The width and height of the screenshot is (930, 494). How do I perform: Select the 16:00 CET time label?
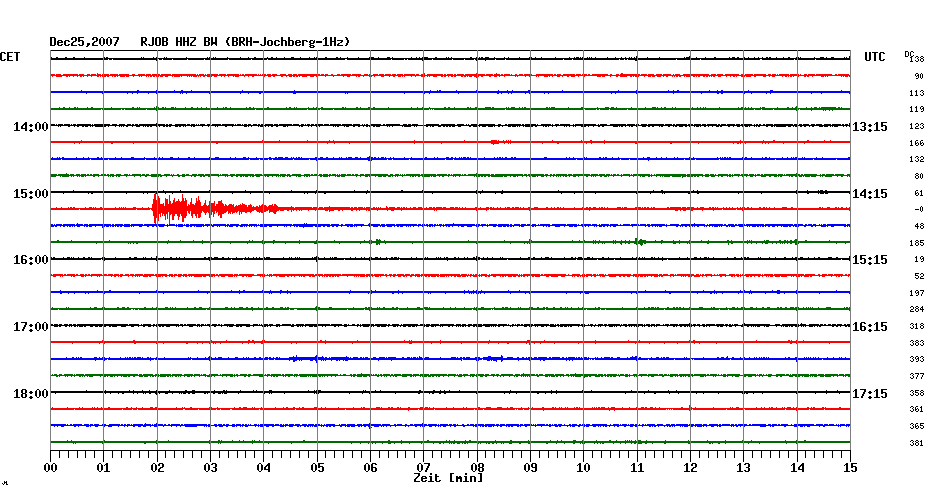(31, 260)
